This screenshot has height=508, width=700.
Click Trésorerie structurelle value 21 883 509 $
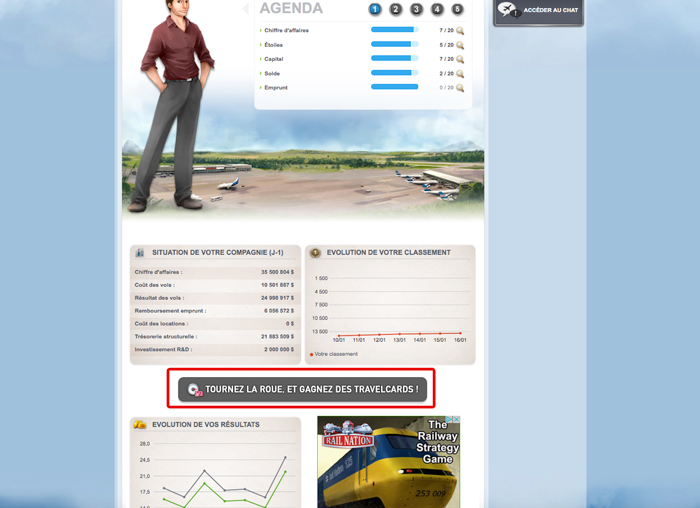pos(277,337)
